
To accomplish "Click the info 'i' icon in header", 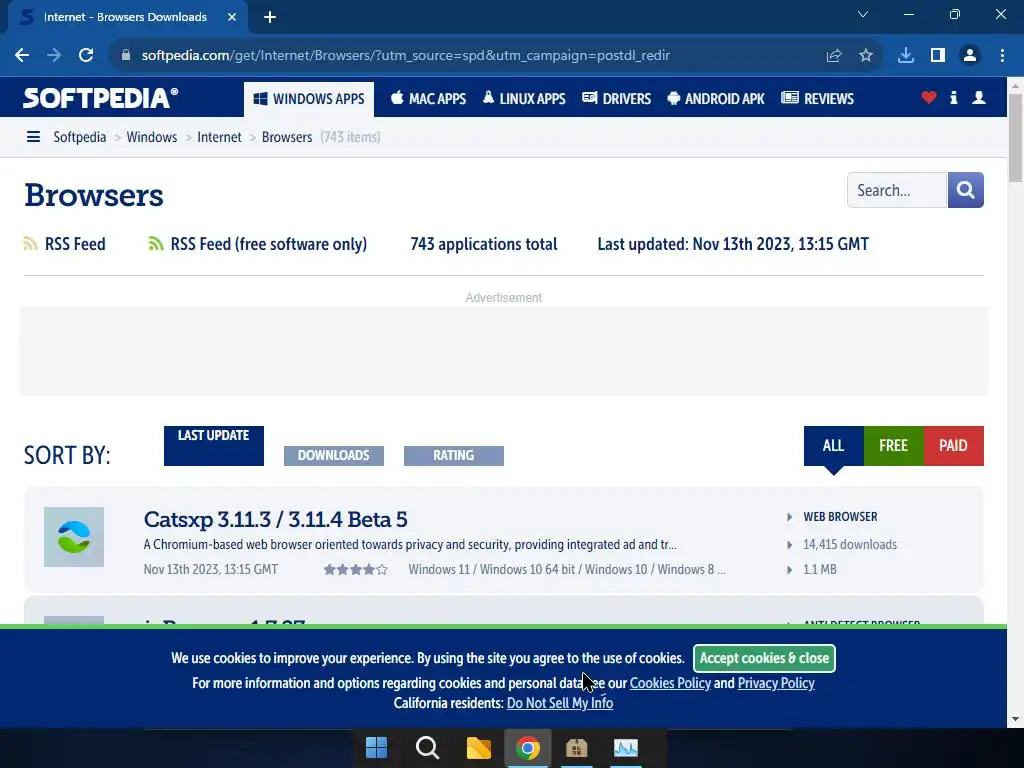I will point(953,98).
